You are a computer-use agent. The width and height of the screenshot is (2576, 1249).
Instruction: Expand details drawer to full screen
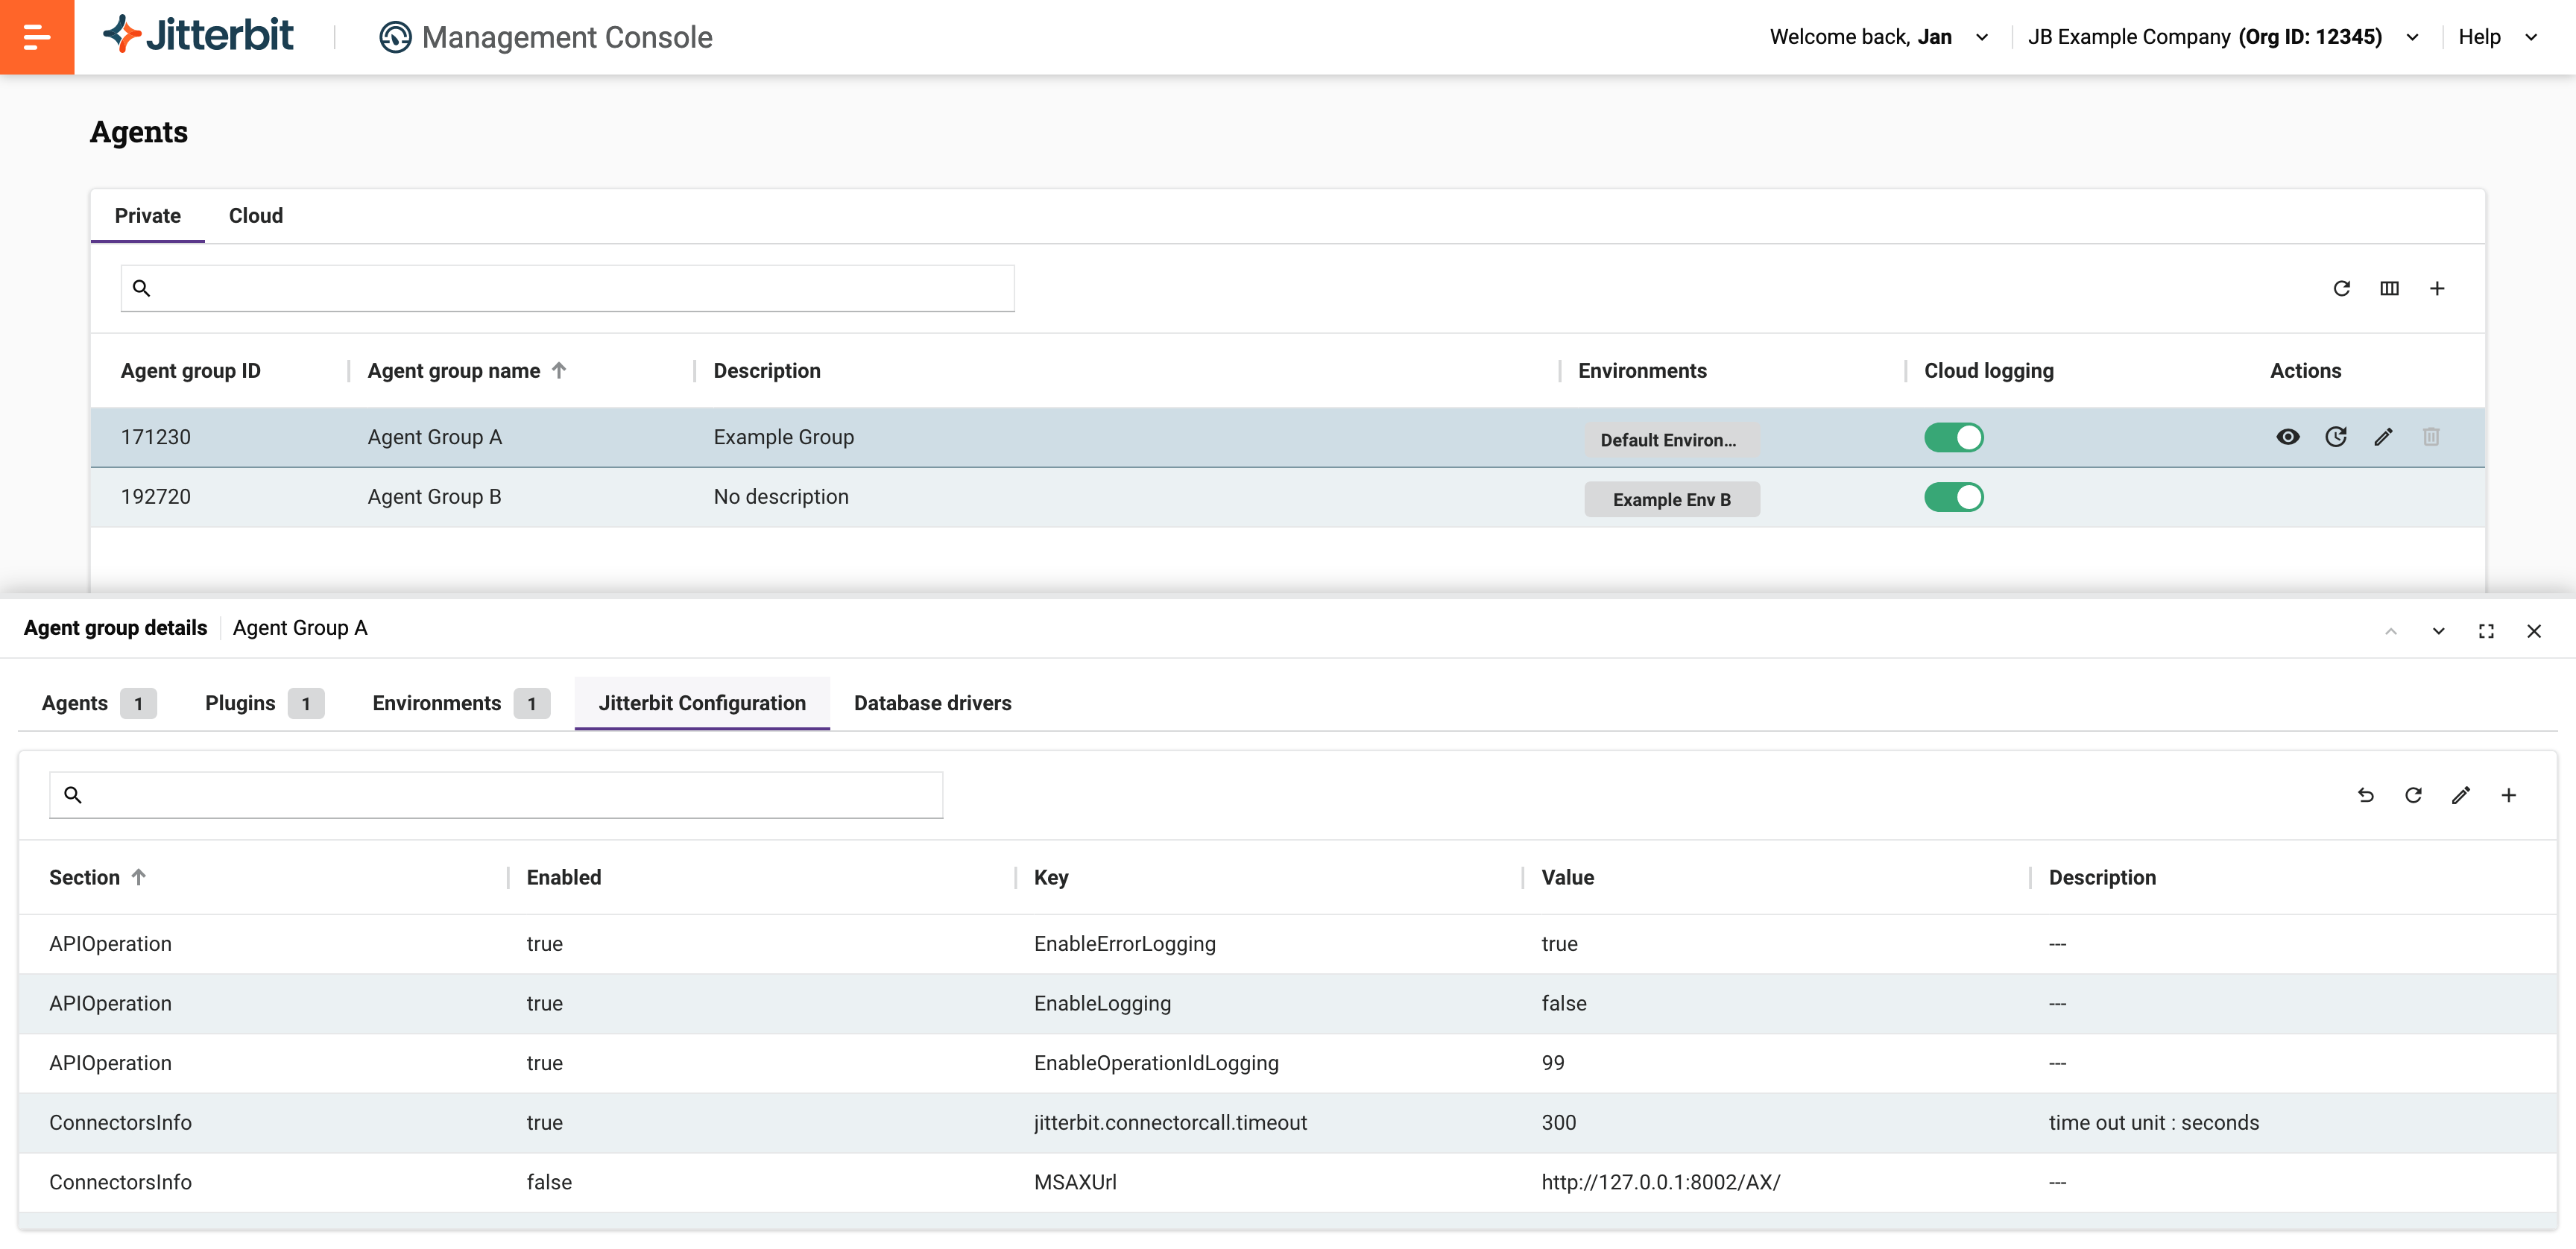tap(2487, 631)
